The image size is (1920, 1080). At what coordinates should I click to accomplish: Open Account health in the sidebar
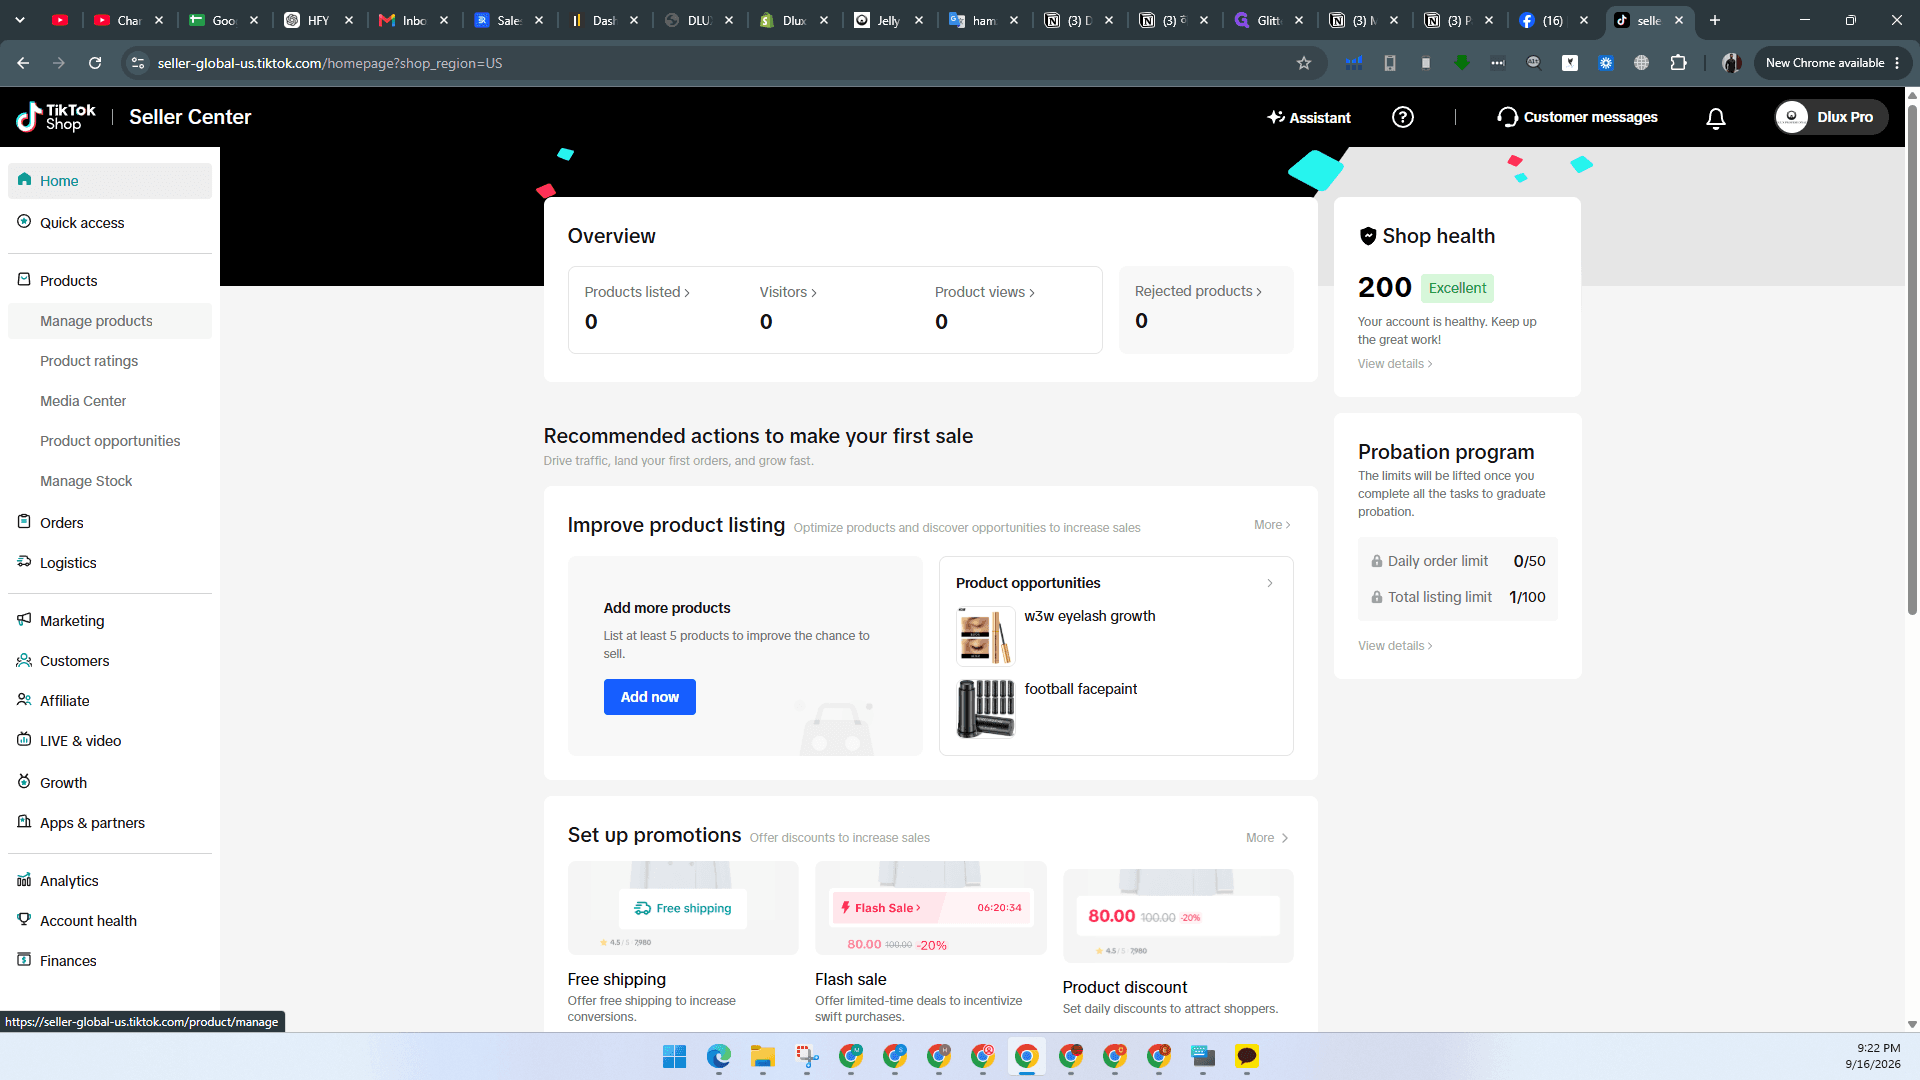tap(110, 921)
